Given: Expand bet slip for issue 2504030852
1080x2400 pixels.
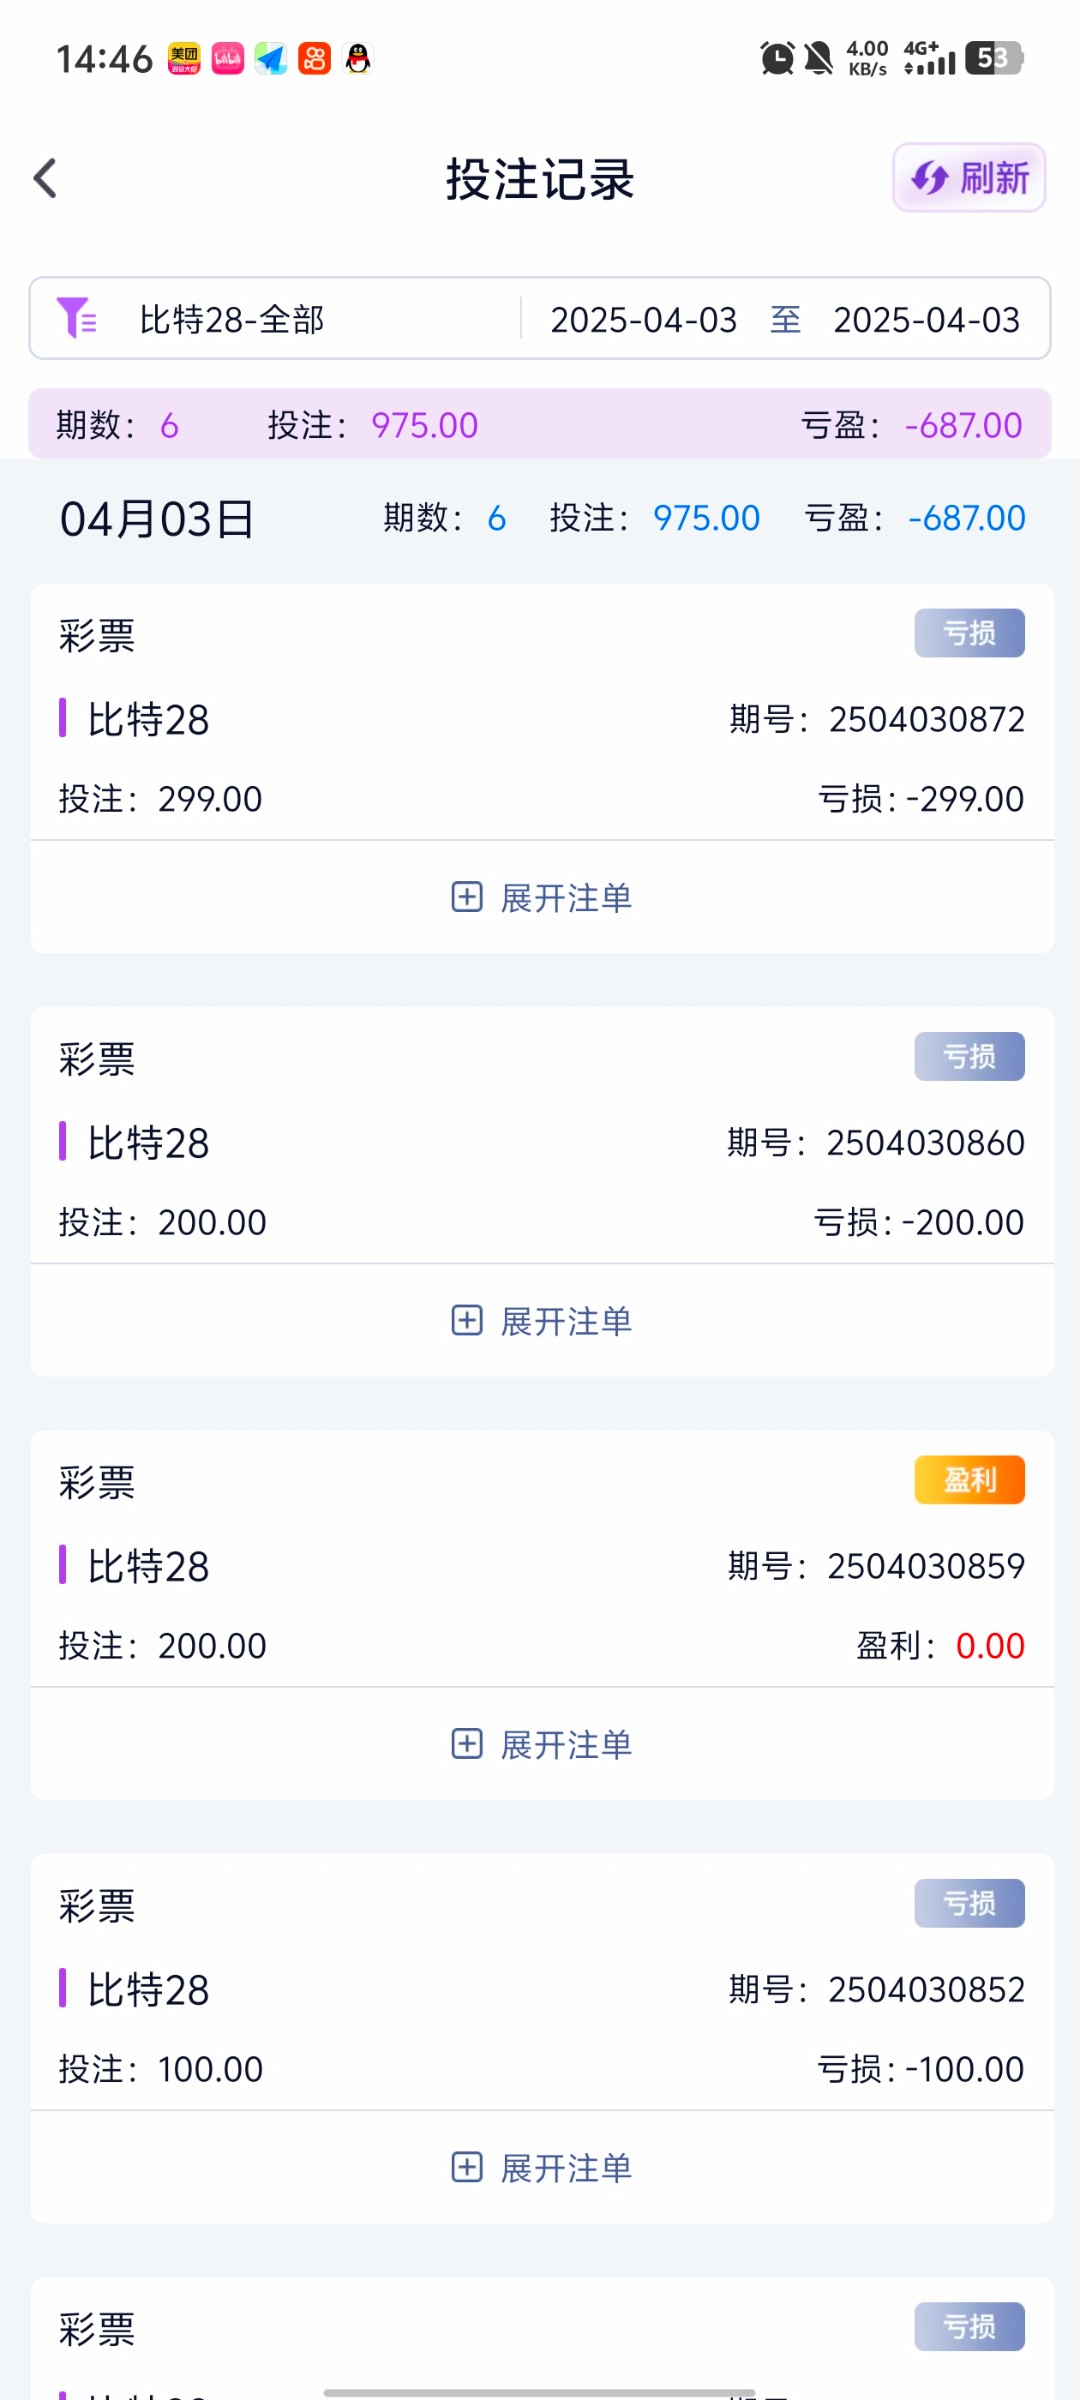Looking at the screenshot, I should point(542,2168).
